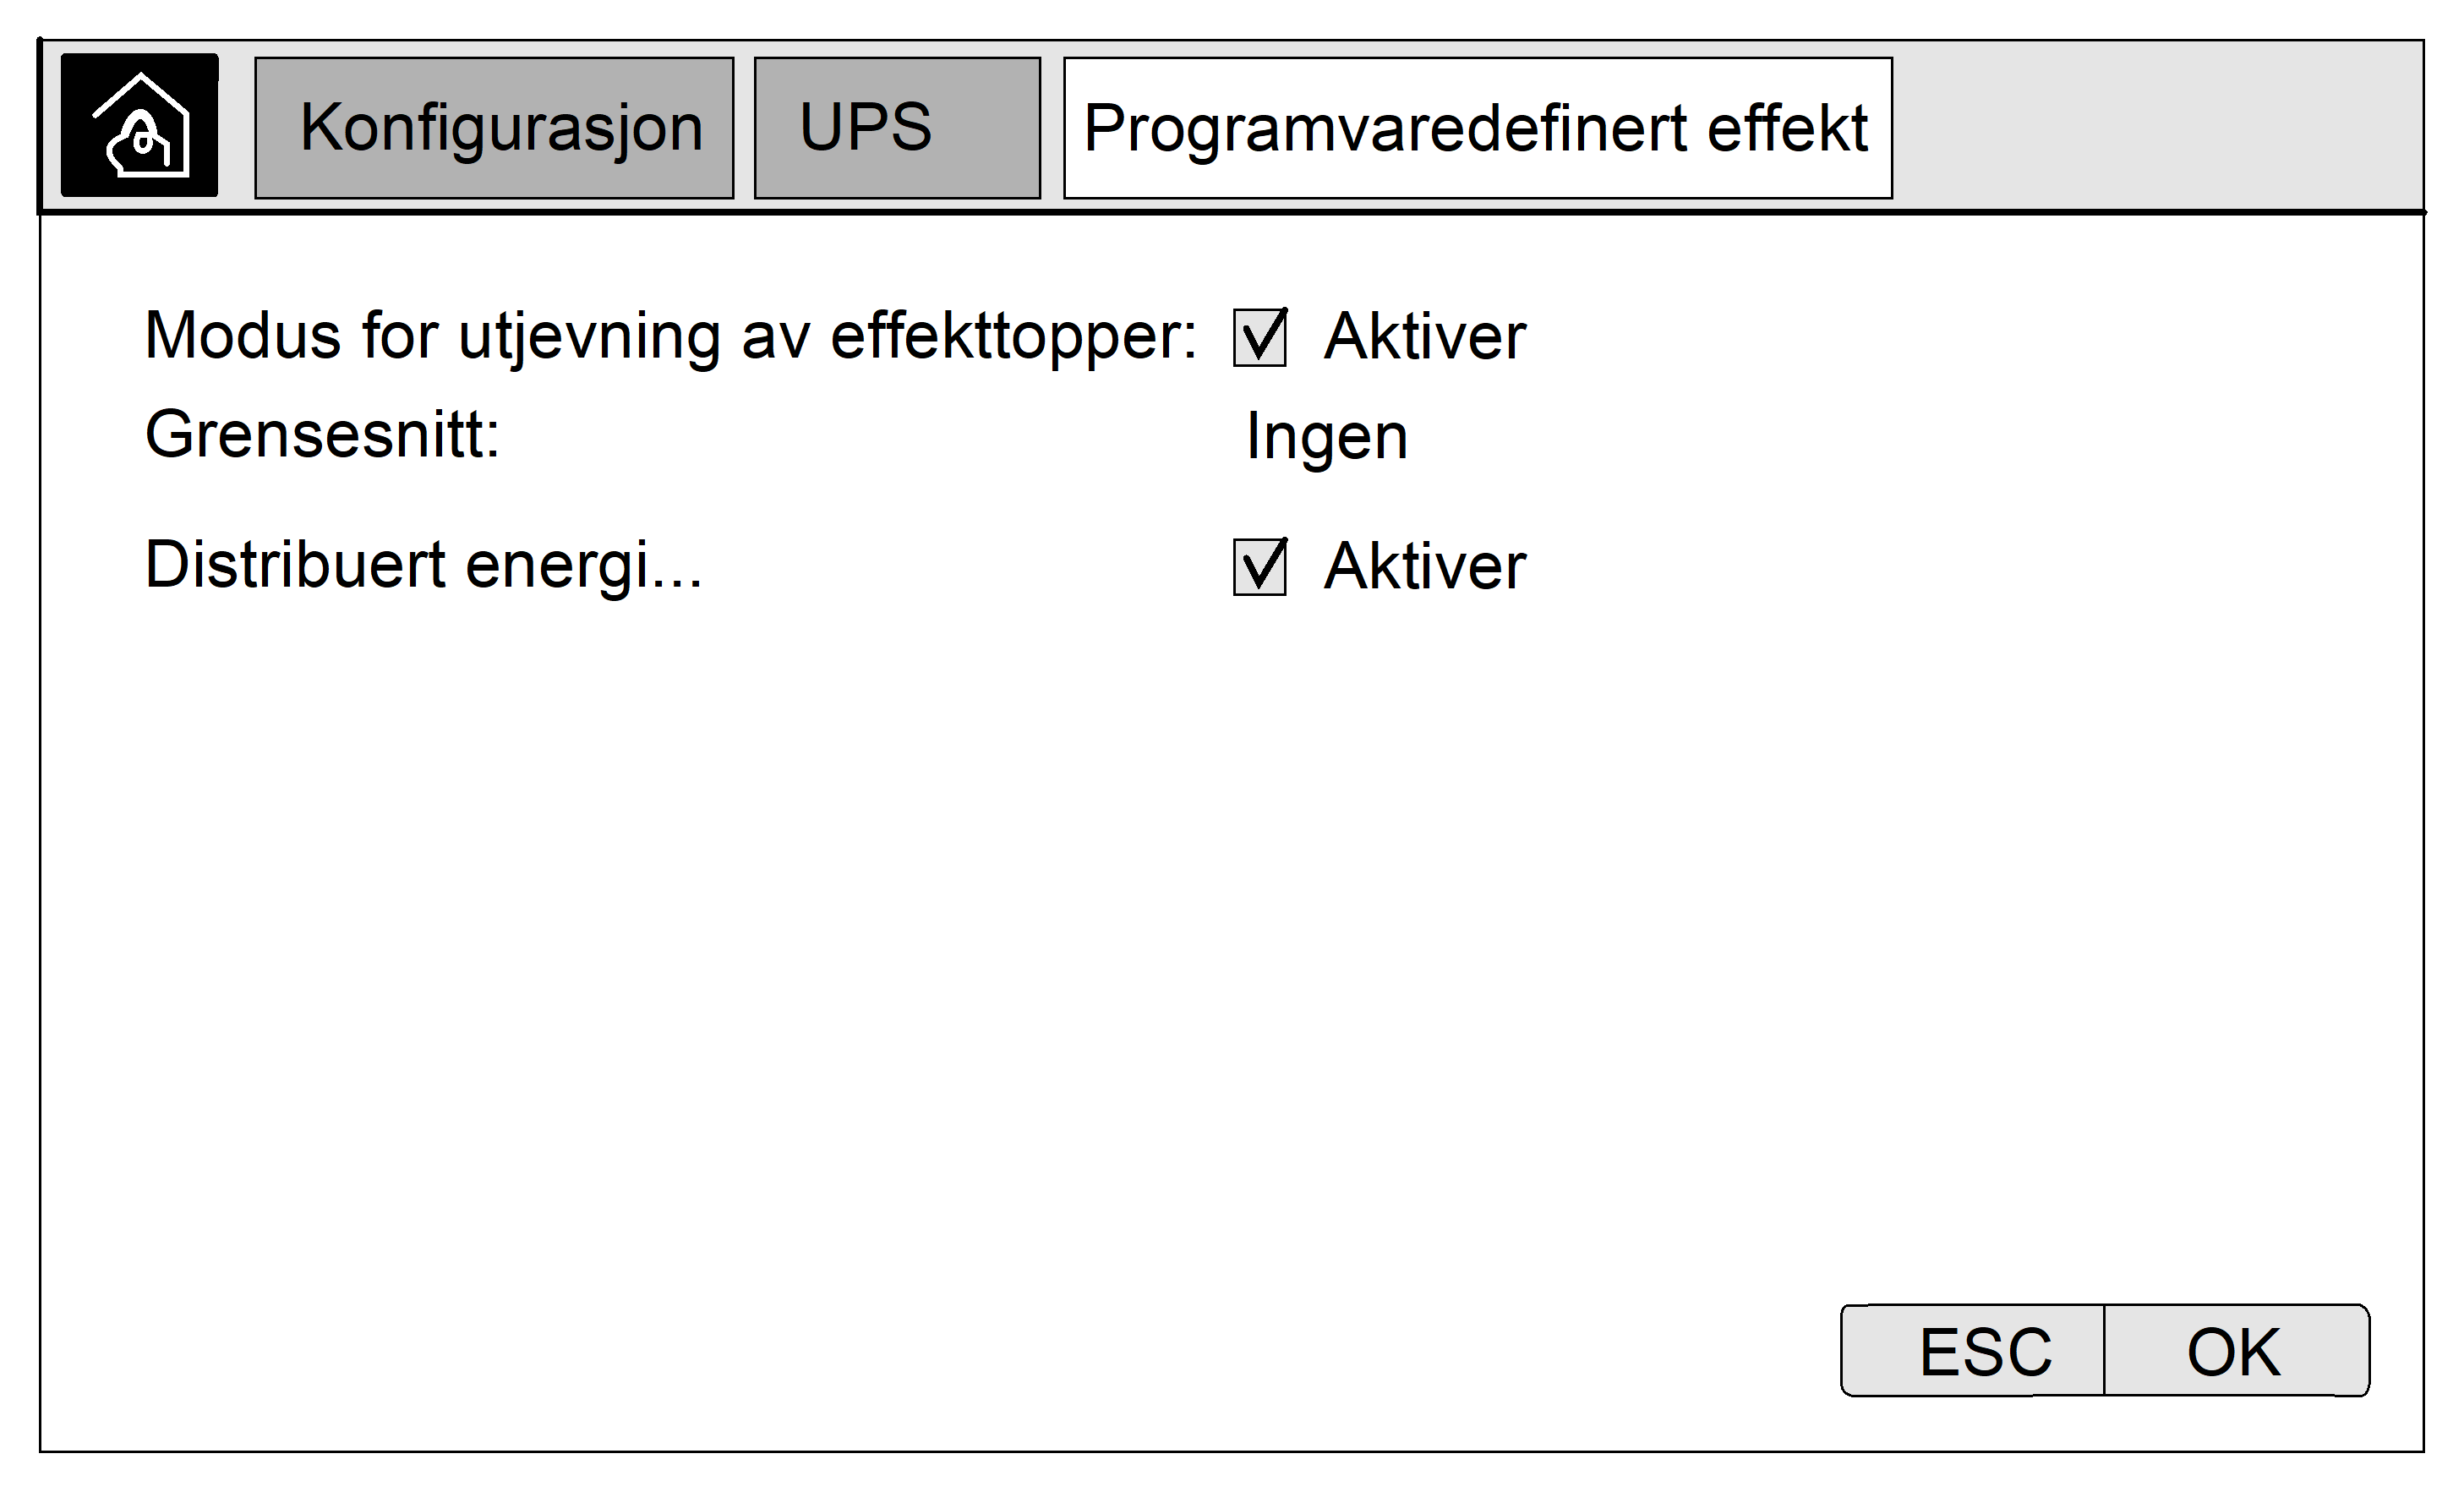Click the Grensesnitt: field label
This screenshot has width=2464, height=1492.
pyautogui.click(x=322, y=435)
